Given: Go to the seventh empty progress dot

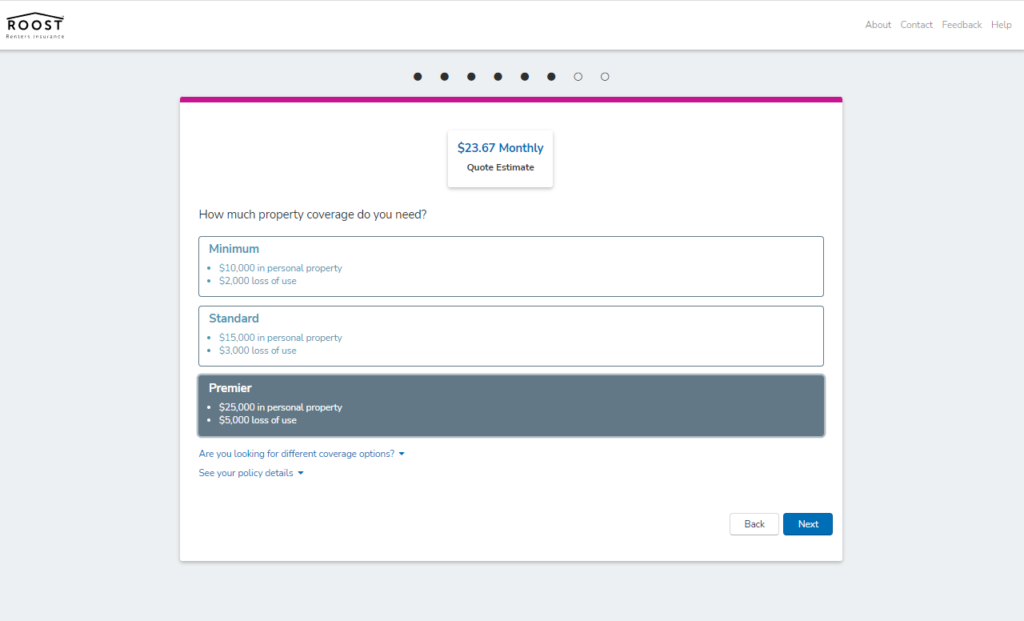Looking at the screenshot, I should 579,77.
